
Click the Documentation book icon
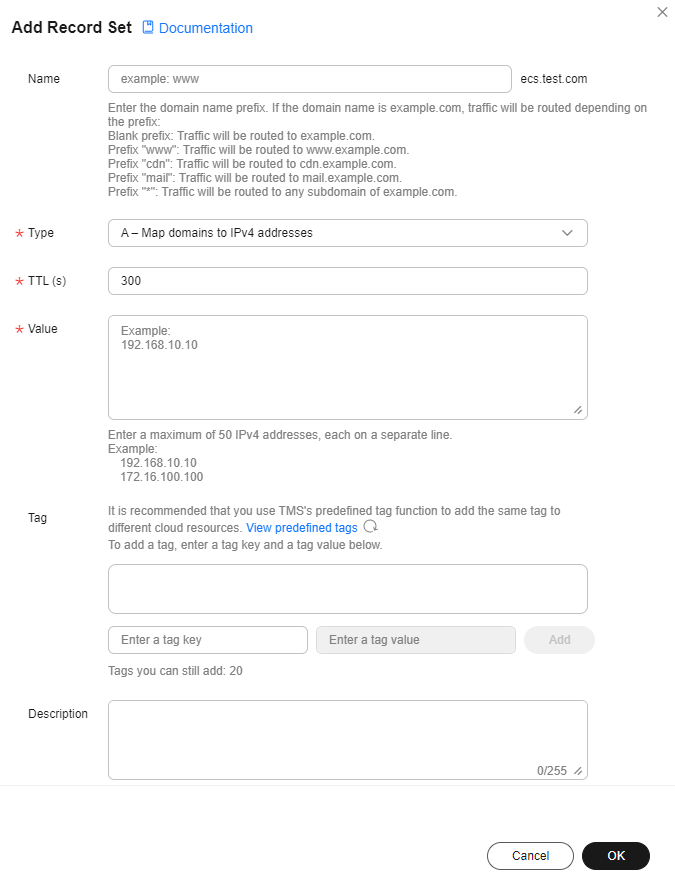tap(147, 27)
